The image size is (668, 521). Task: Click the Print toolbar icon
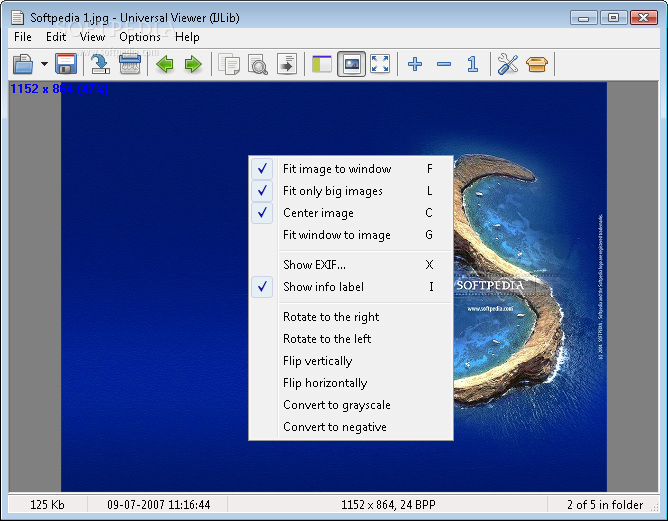(130, 64)
